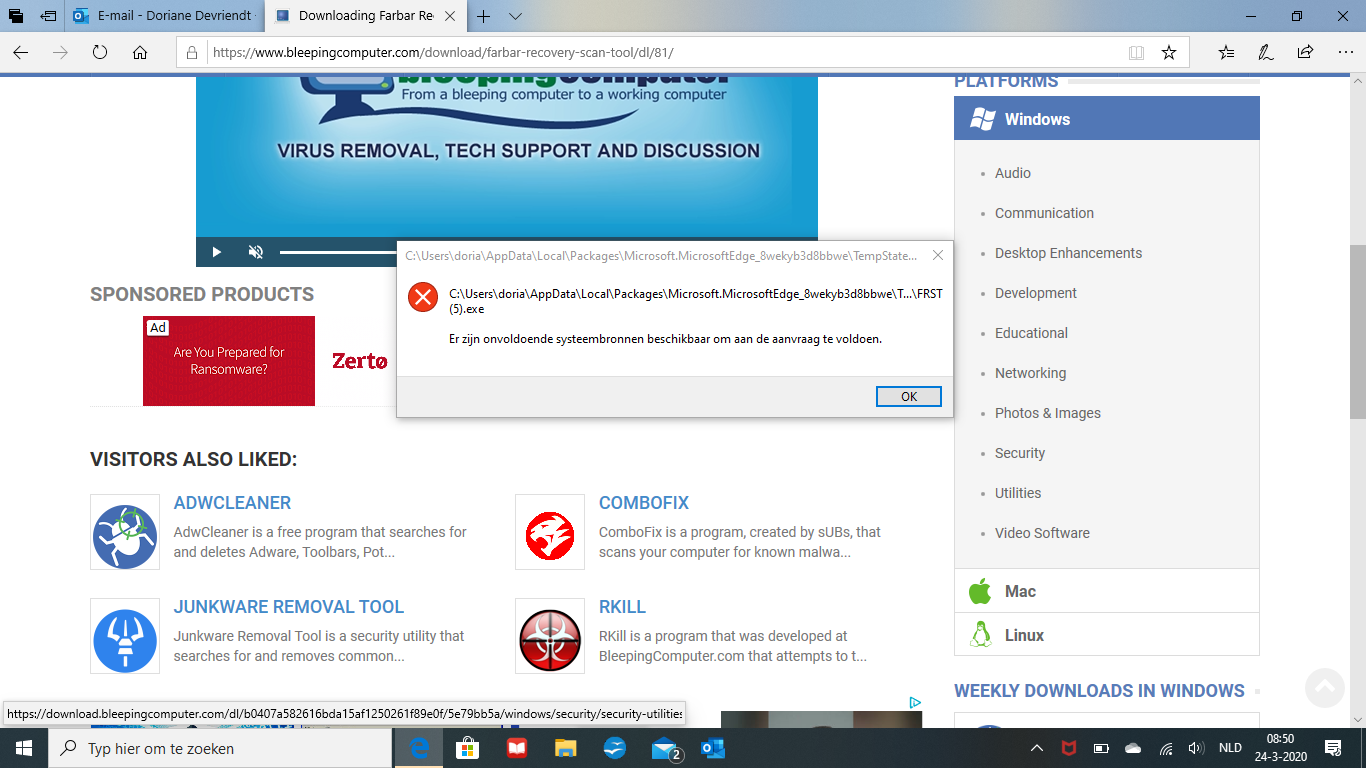
Task: Click the video progress slider
Action: (338, 252)
